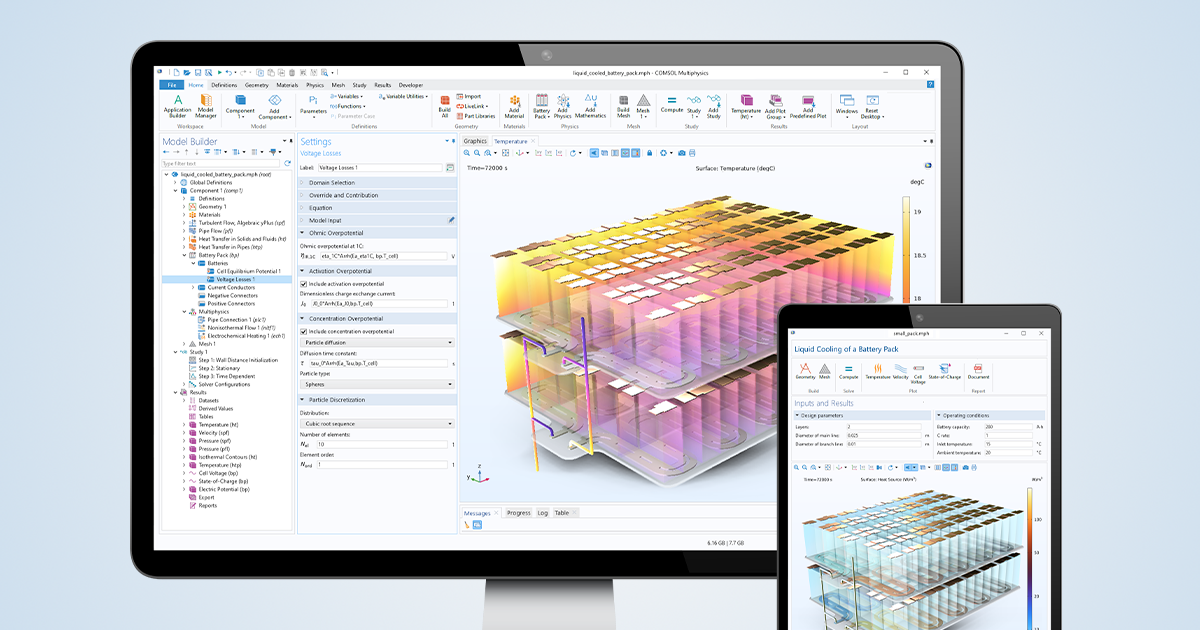Screen dimensions: 1200x630
Task: Click the Number of elements field
Action: (x=382, y=444)
